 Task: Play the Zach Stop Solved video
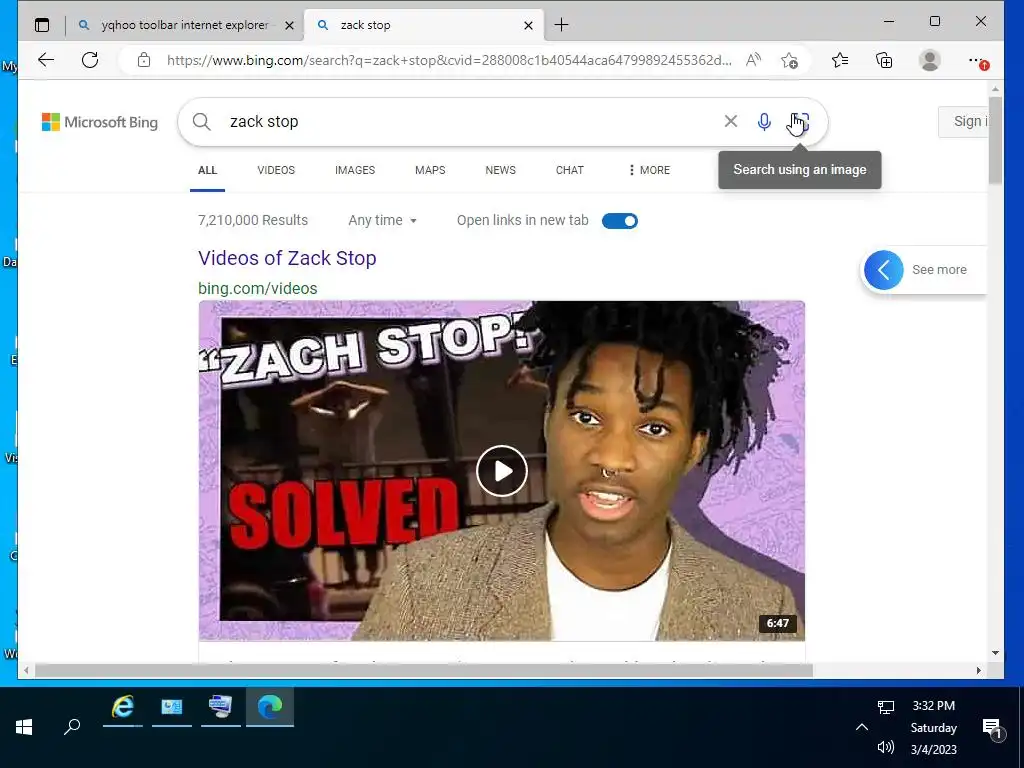tap(502, 471)
